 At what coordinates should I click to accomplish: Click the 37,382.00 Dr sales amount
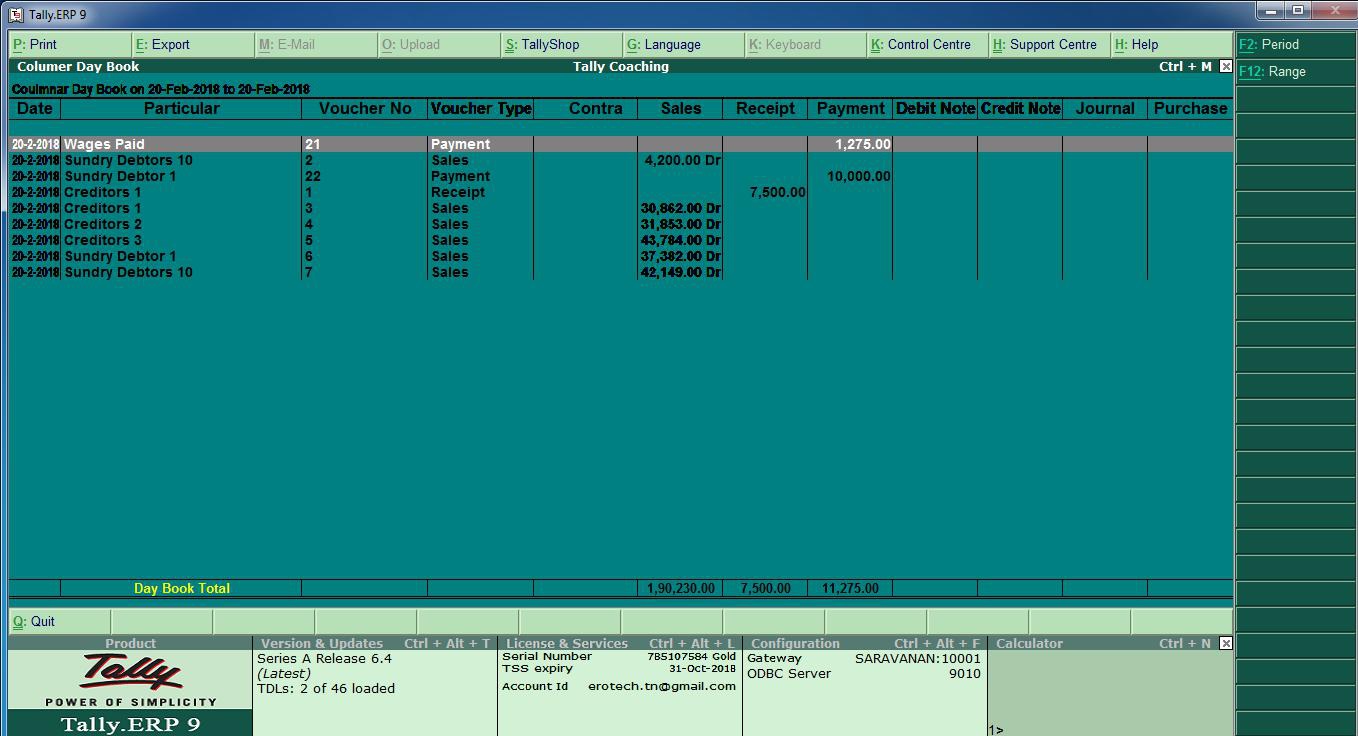(x=681, y=256)
